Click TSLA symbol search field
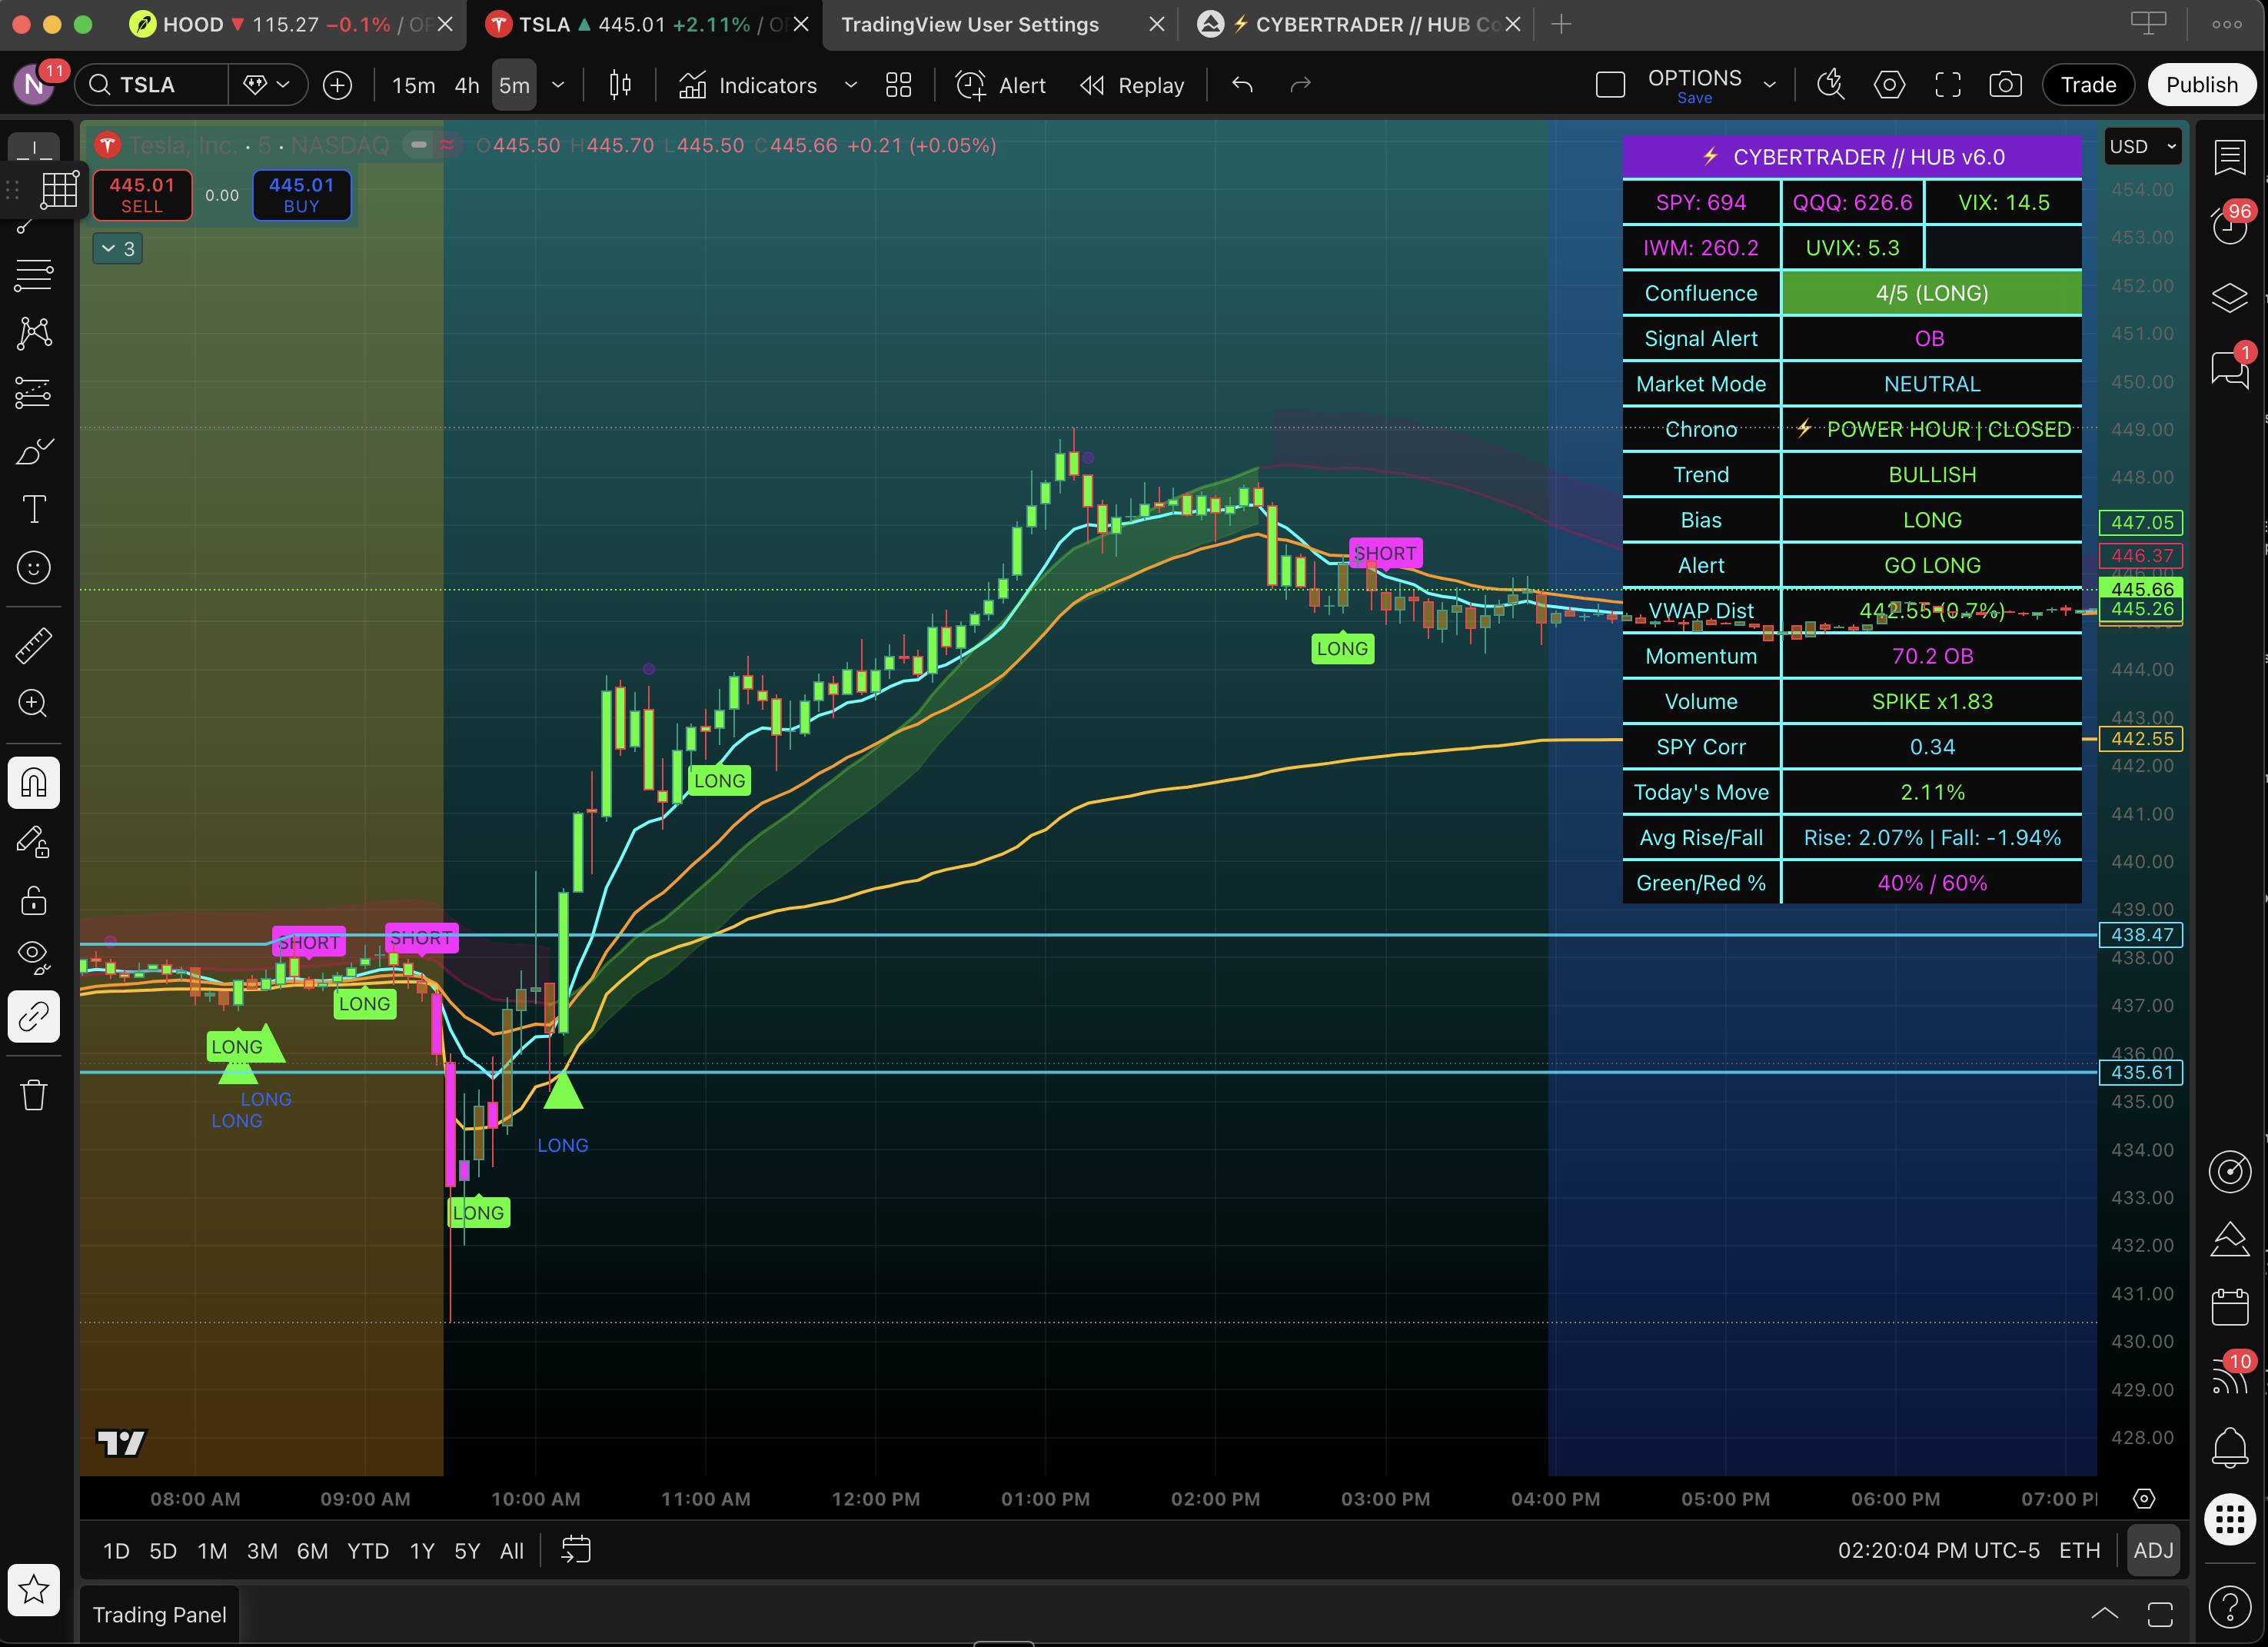The height and width of the screenshot is (1647, 2268). coord(150,85)
